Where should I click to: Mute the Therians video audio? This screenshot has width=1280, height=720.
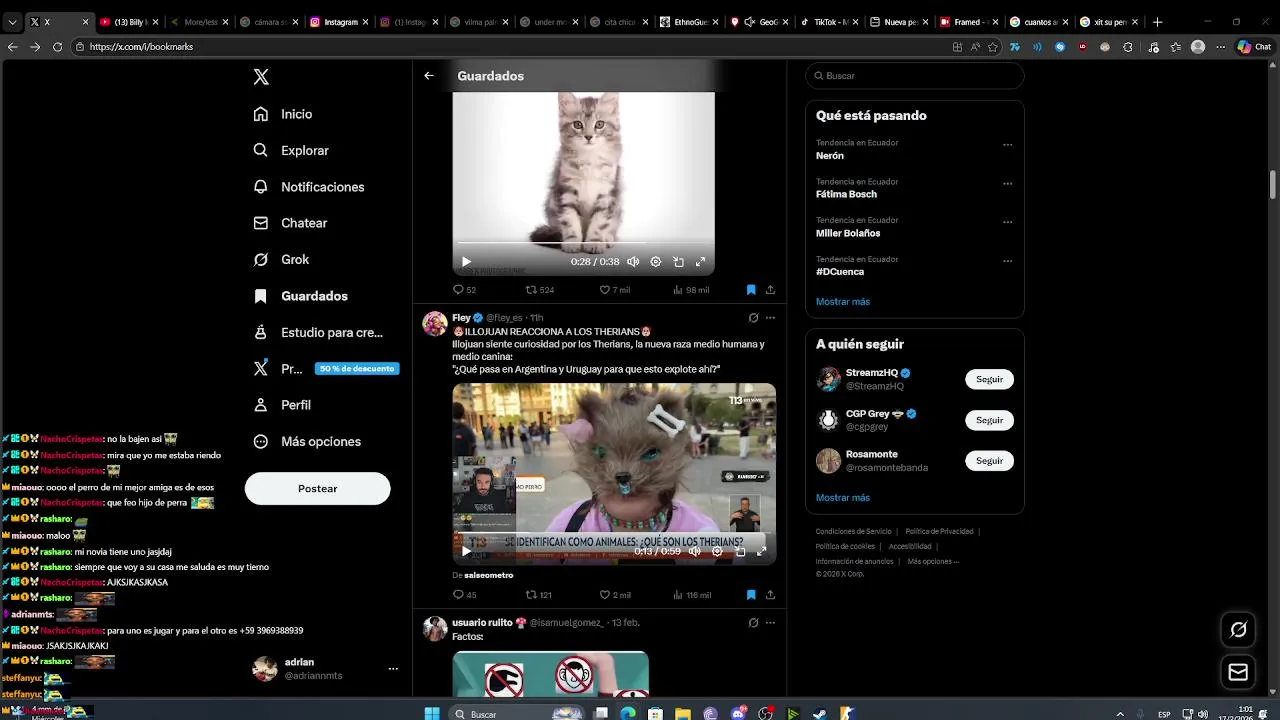point(694,551)
